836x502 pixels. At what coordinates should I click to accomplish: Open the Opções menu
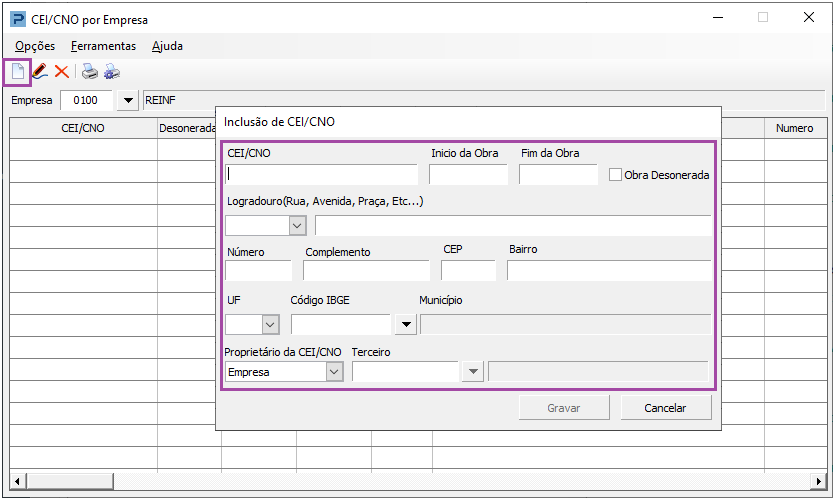35,46
